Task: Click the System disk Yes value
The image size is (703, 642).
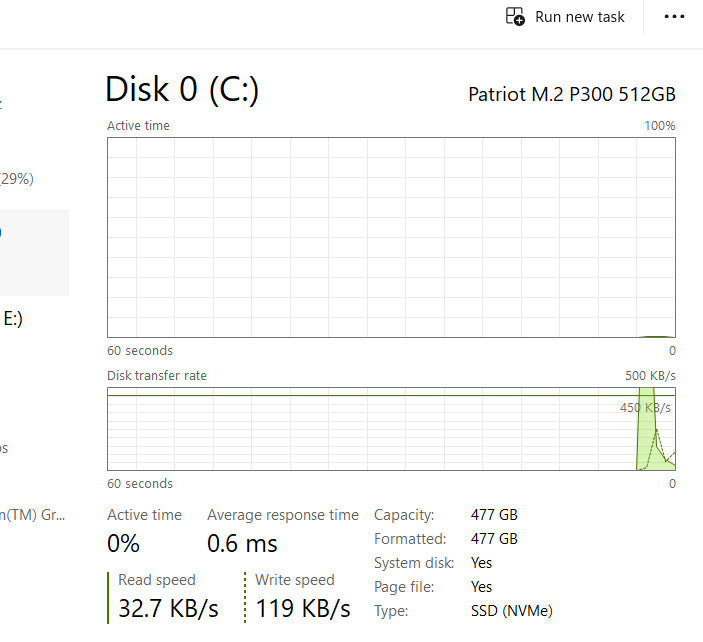Action: pos(481,563)
